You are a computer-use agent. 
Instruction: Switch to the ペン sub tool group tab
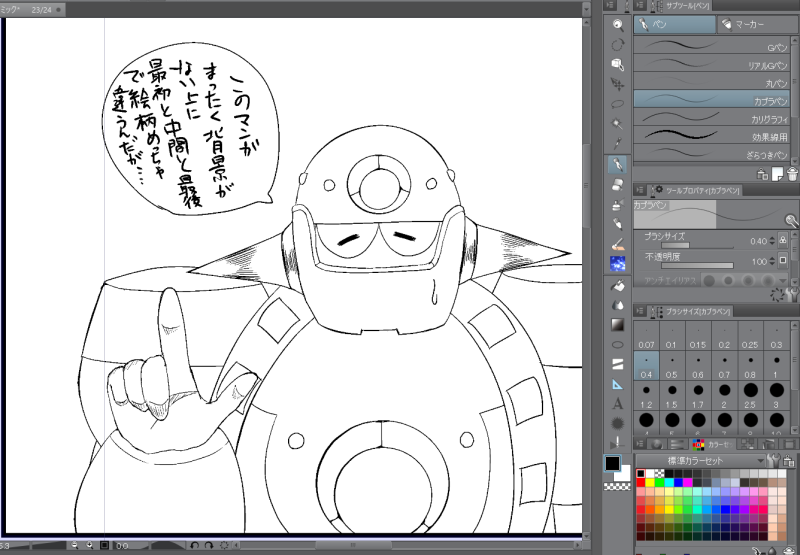coord(674,24)
